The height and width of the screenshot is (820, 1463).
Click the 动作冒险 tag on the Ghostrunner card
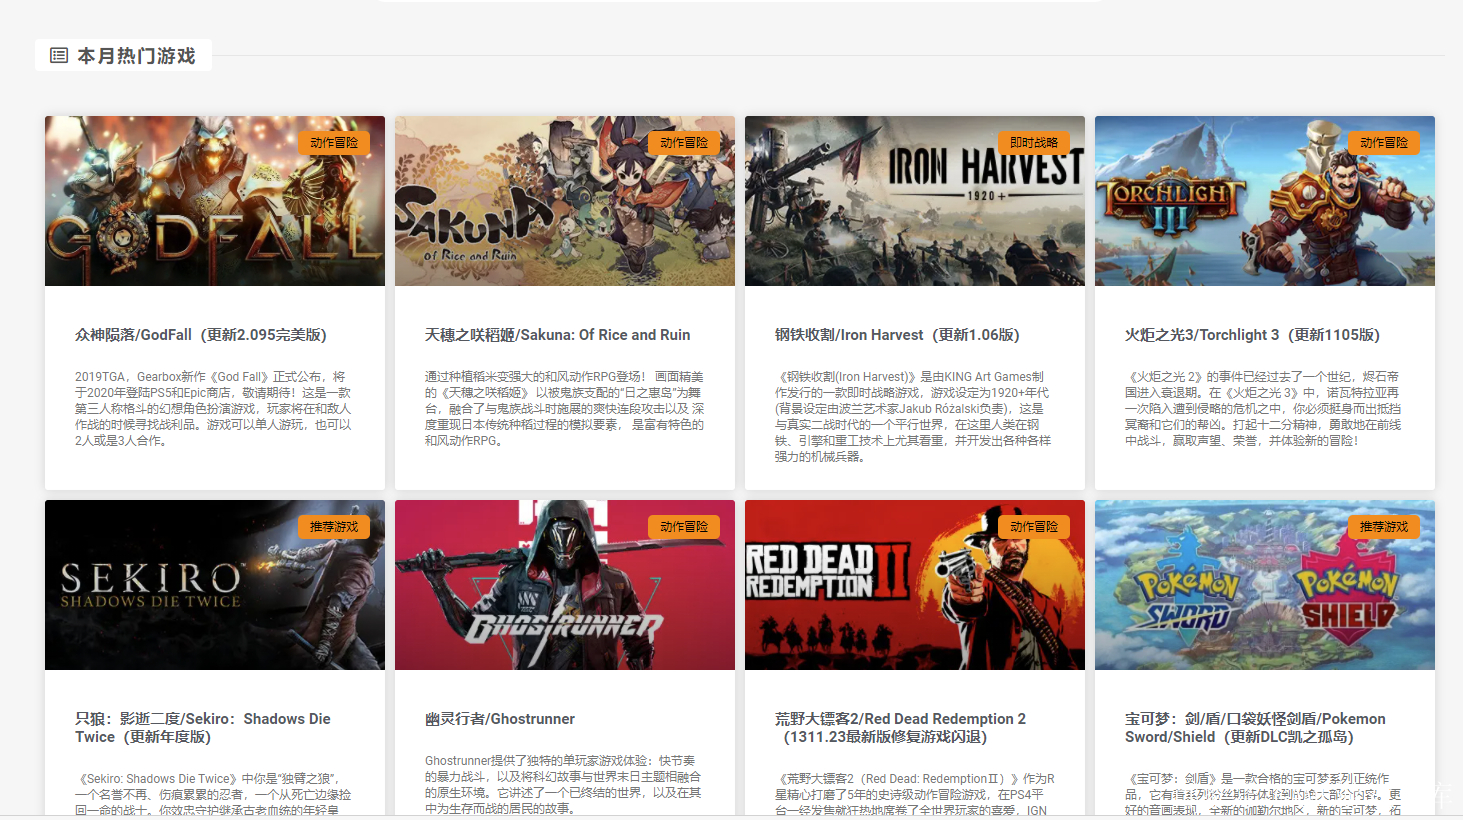[x=684, y=527]
